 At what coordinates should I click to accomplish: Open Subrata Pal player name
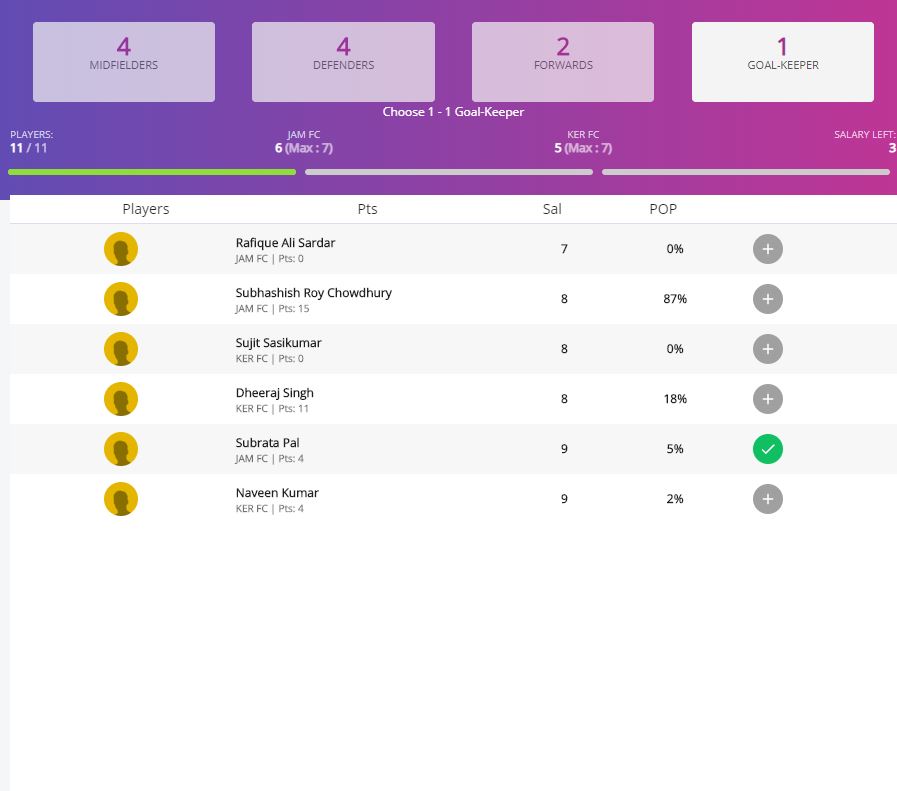click(267, 443)
